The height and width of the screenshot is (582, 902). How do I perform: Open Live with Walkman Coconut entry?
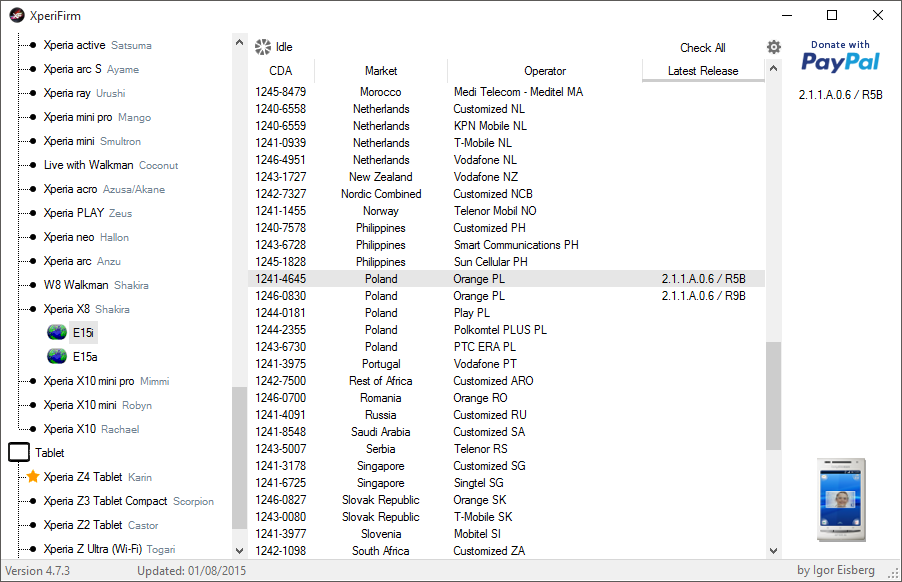111,165
